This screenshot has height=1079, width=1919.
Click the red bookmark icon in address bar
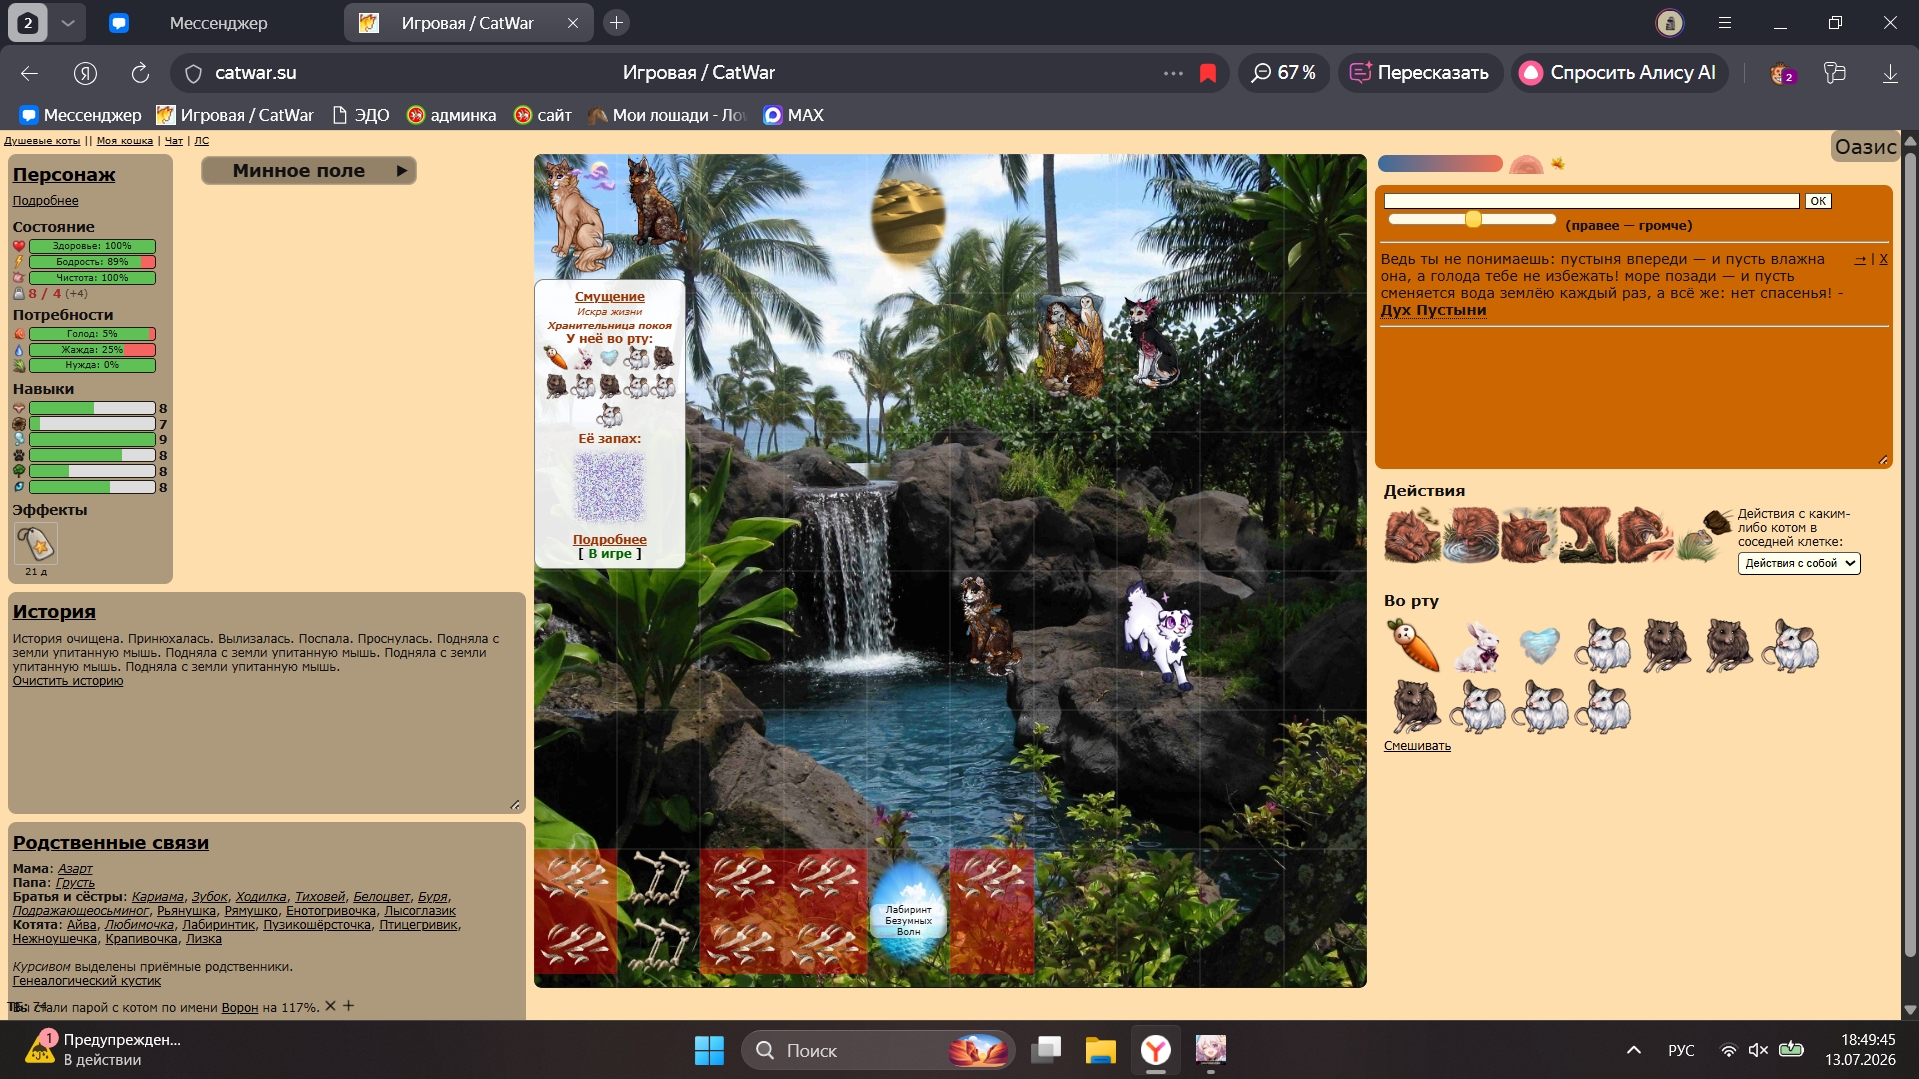[1208, 73]
